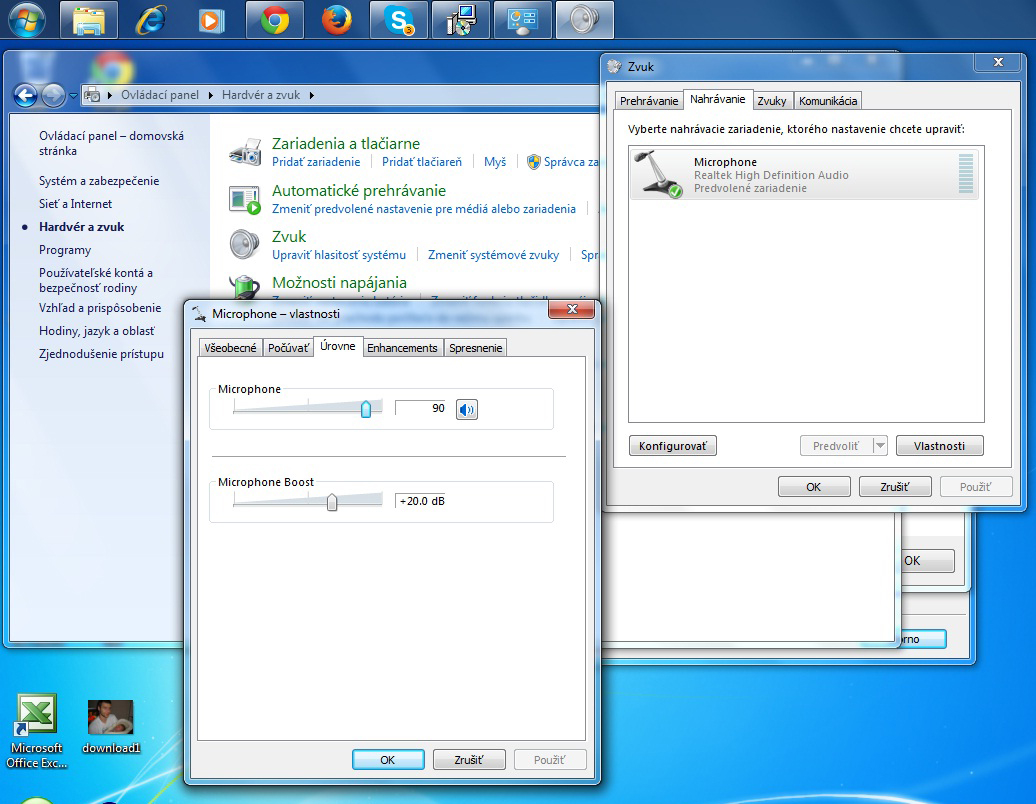Open the Počúvať tab
Screen dimensions: 1036x804
[x=288, y=348]
